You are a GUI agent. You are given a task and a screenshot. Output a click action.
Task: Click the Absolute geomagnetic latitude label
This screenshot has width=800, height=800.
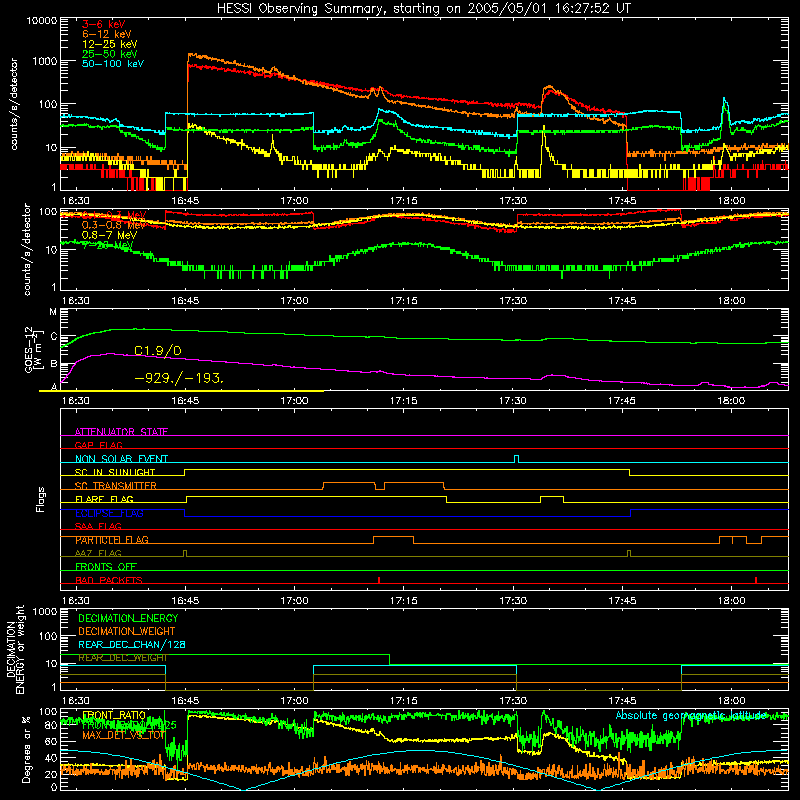pos(691,715)
